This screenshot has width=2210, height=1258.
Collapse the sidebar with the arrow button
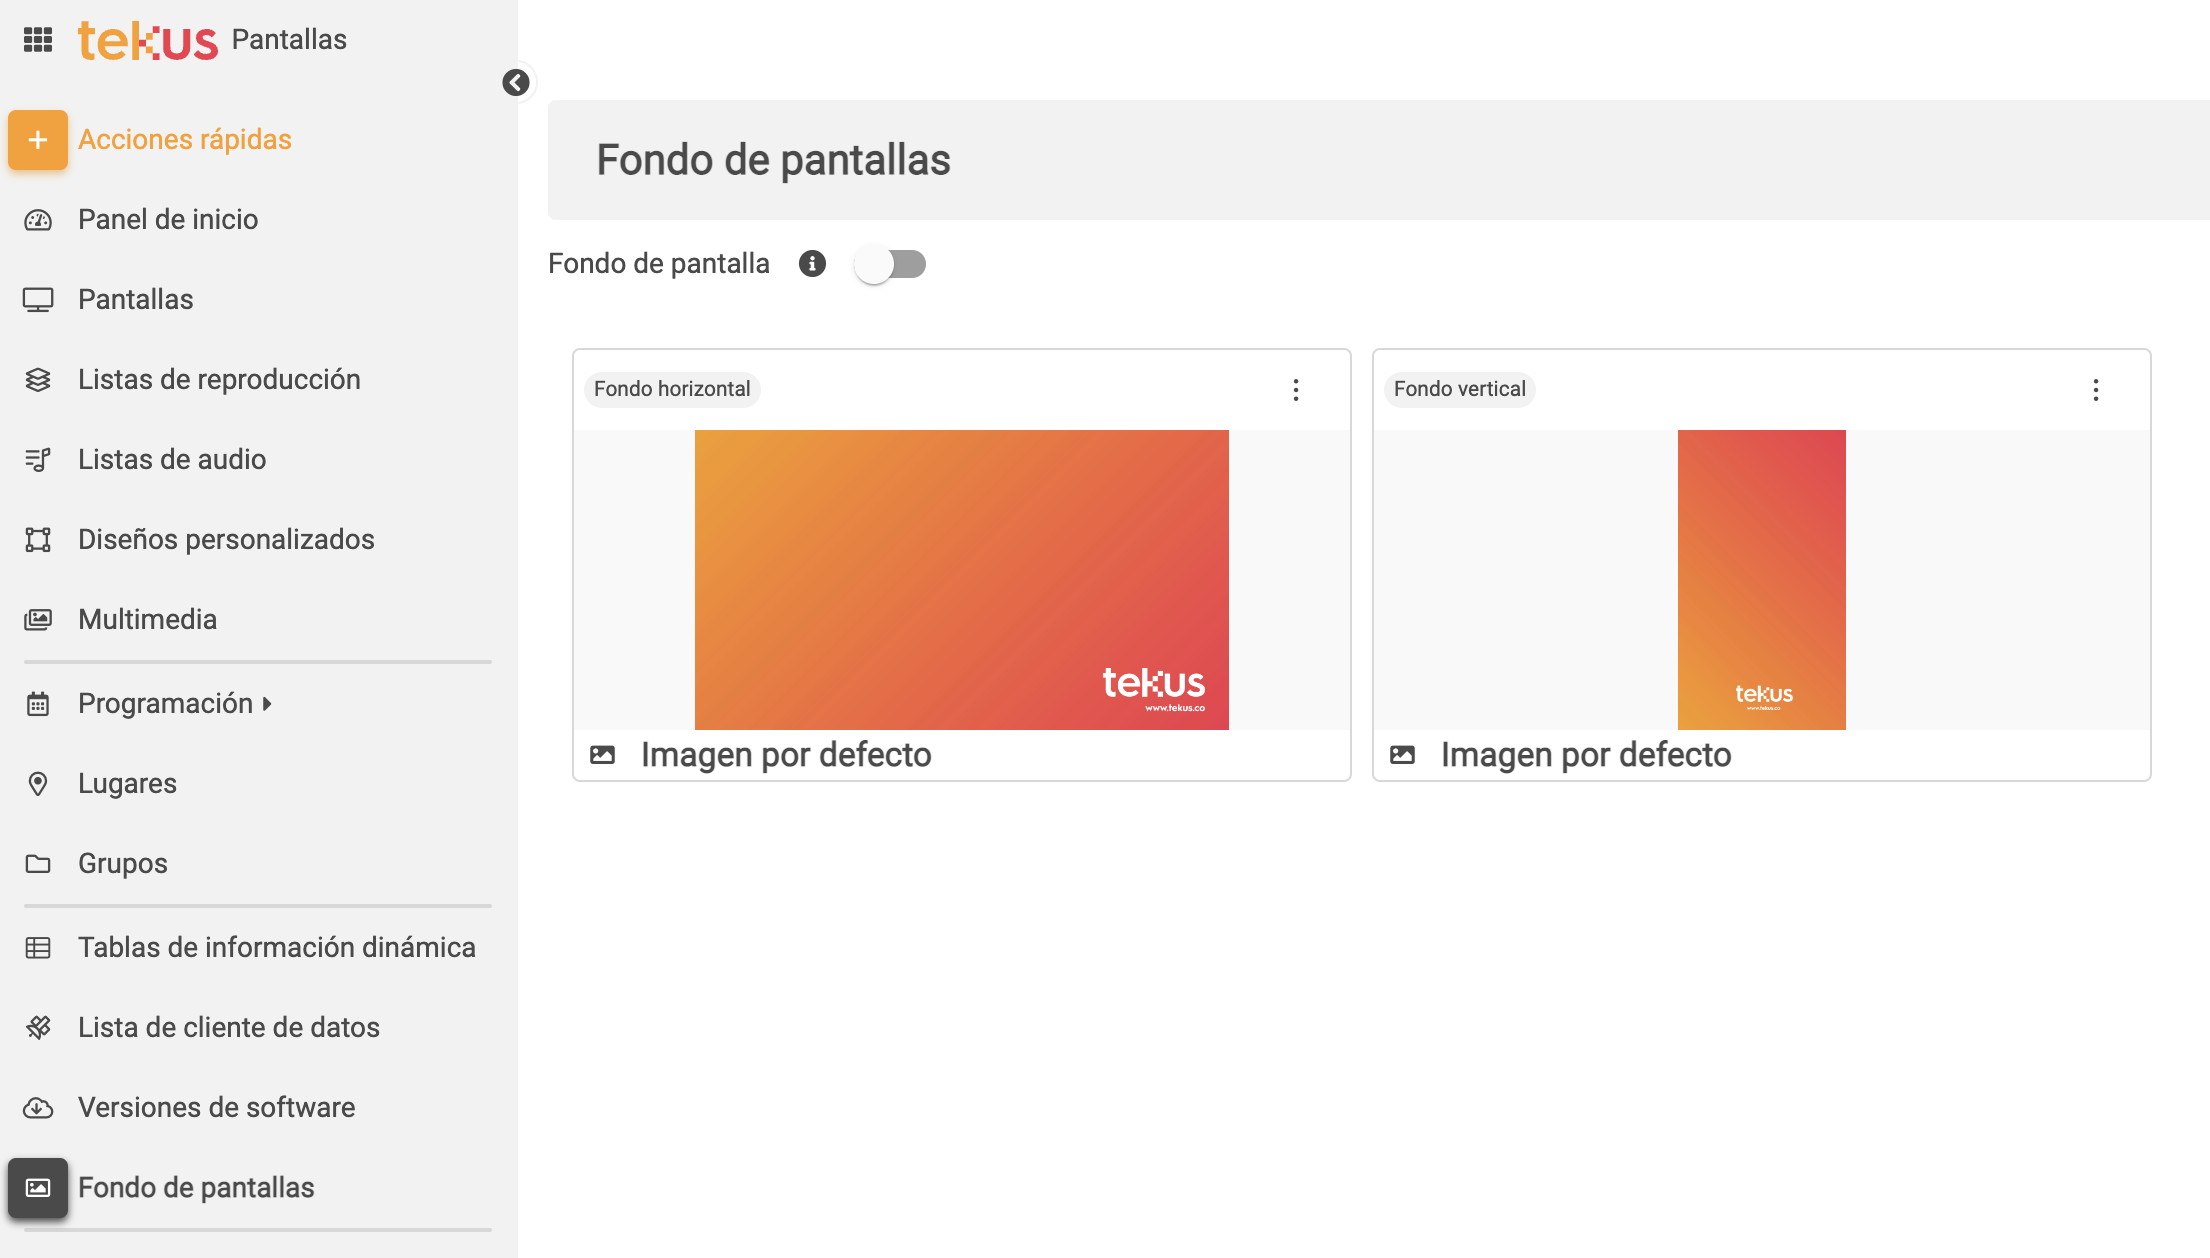click(516, 82)
